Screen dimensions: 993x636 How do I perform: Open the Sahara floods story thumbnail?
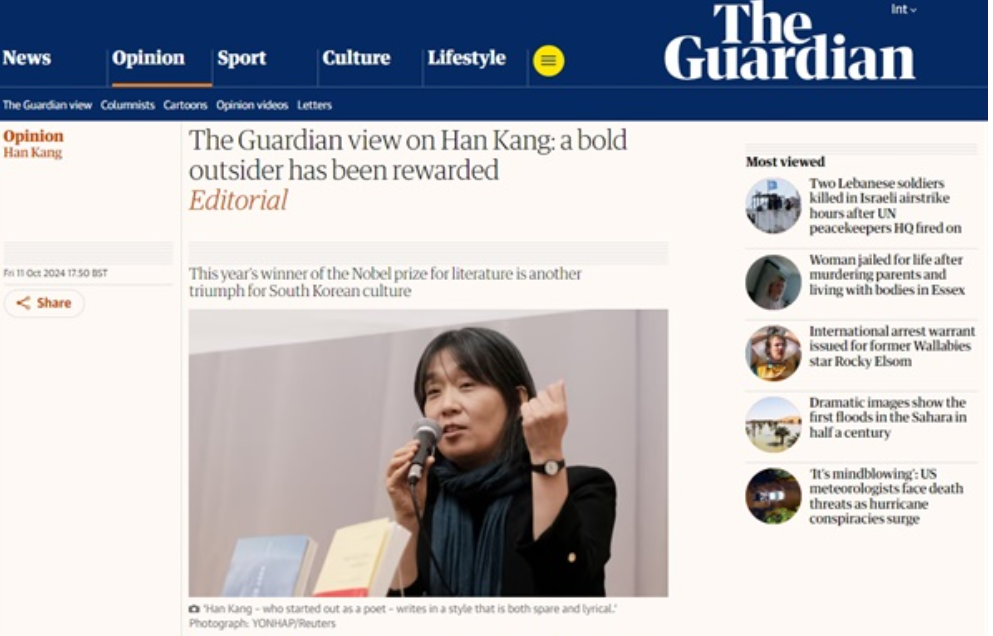tap(773, 424)
